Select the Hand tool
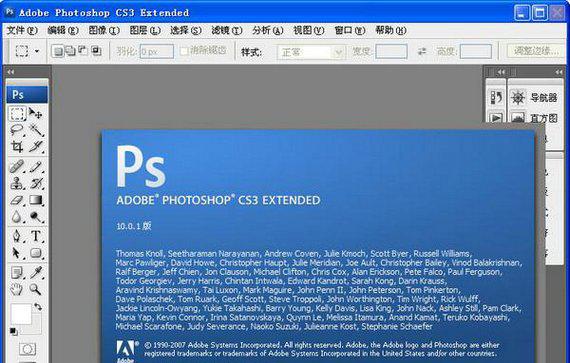This screenshot has width=570, height=363. (17, 289)
